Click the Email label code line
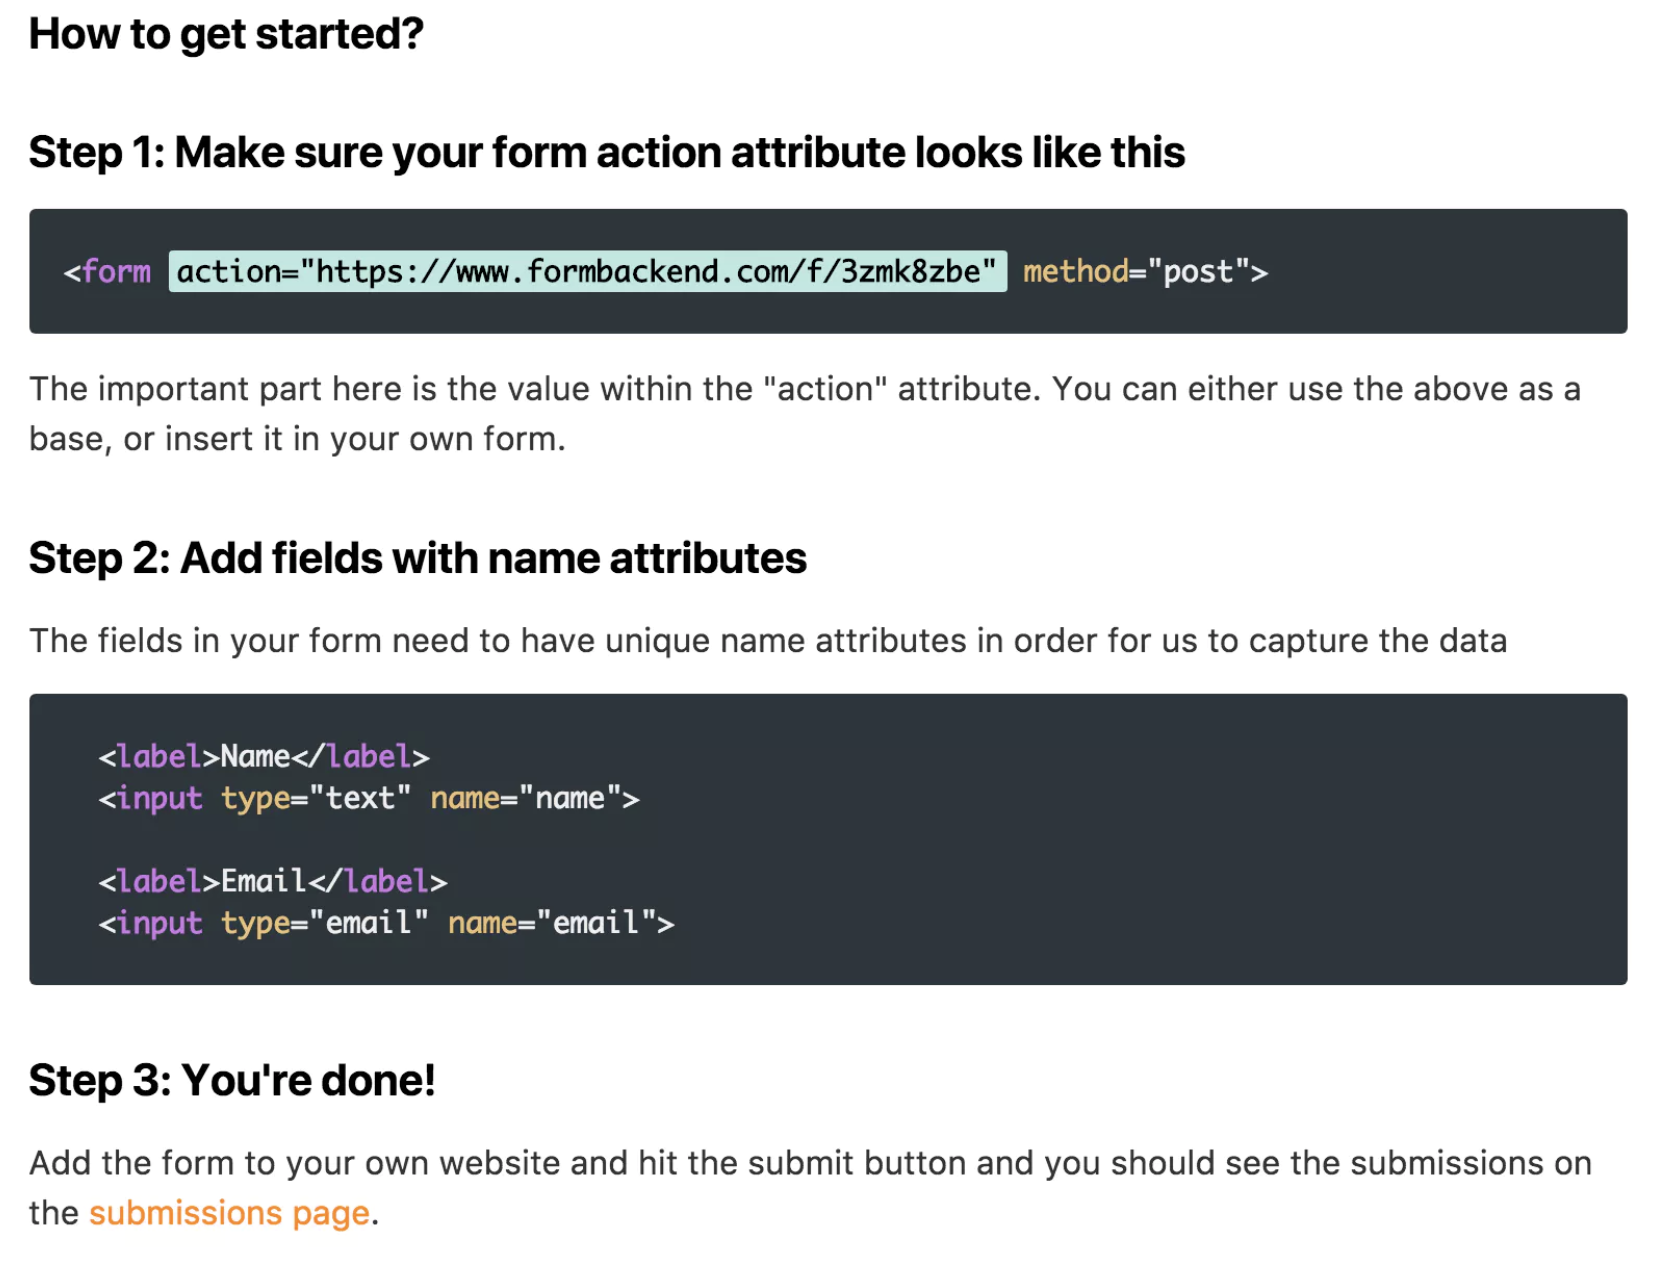The height and width of the screenshot is (1282, 1676). coord(272,882)
